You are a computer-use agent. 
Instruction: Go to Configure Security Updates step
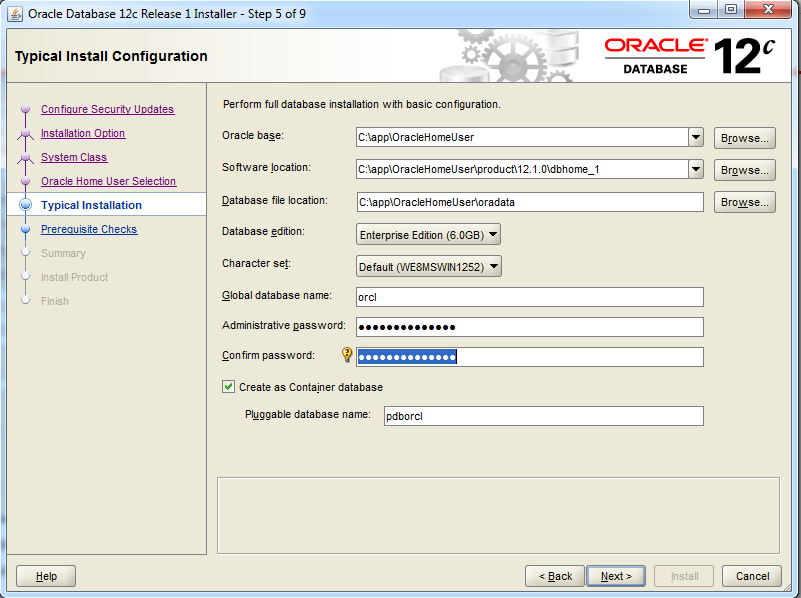click(x=107, y=109)
